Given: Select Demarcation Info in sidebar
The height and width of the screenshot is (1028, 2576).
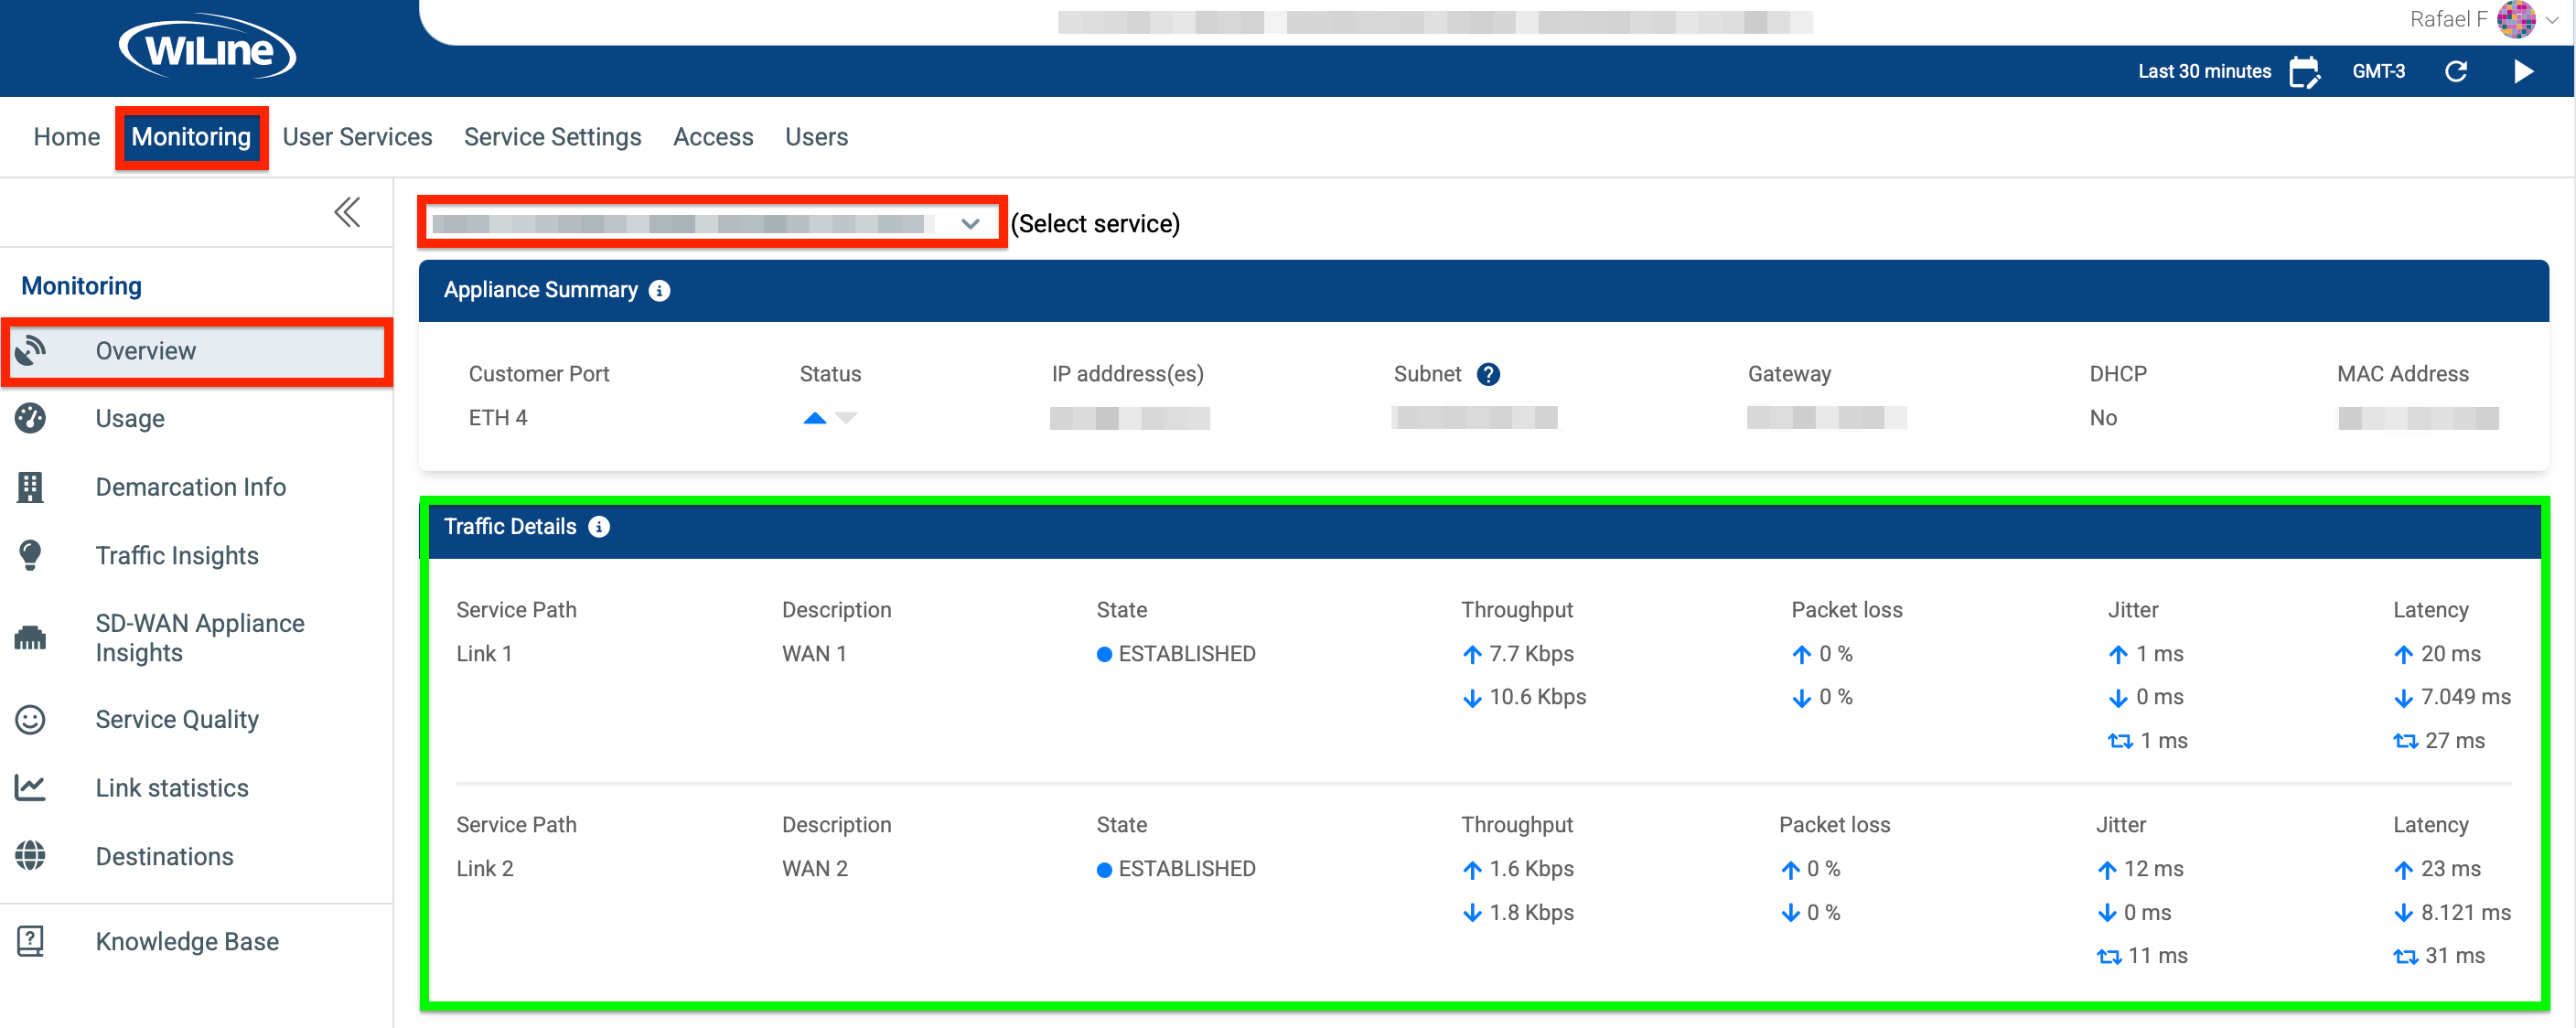Looking at the screenshot, I should [190, 487].
